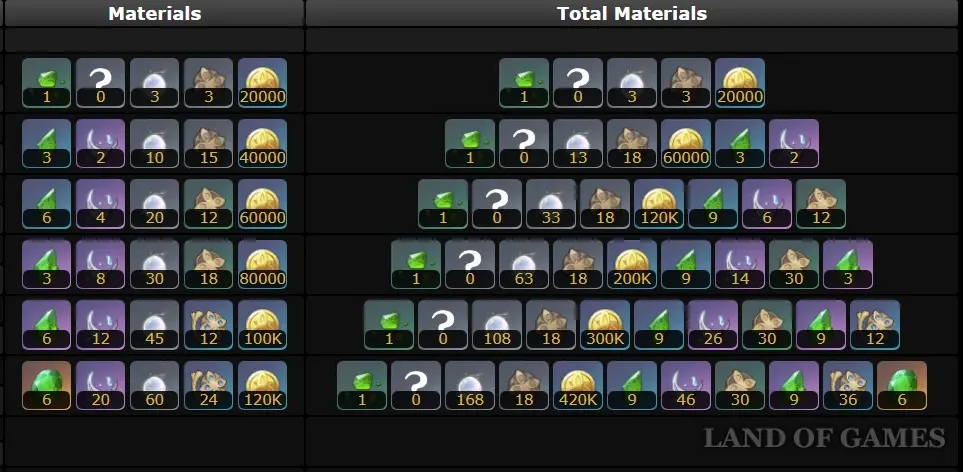
Task: Choose the purple claw icon labeled 46
Action: (x=686, y=385)
